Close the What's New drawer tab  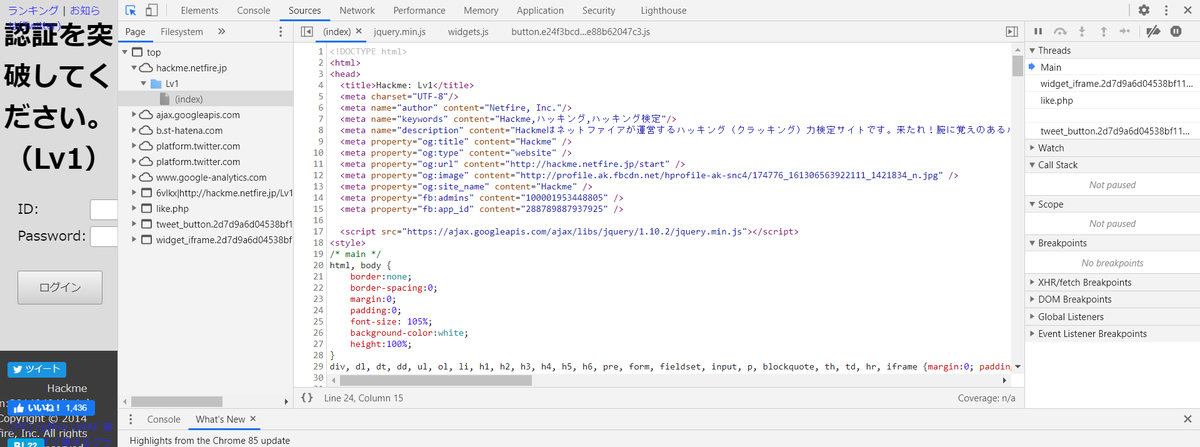tap(253, 419)
